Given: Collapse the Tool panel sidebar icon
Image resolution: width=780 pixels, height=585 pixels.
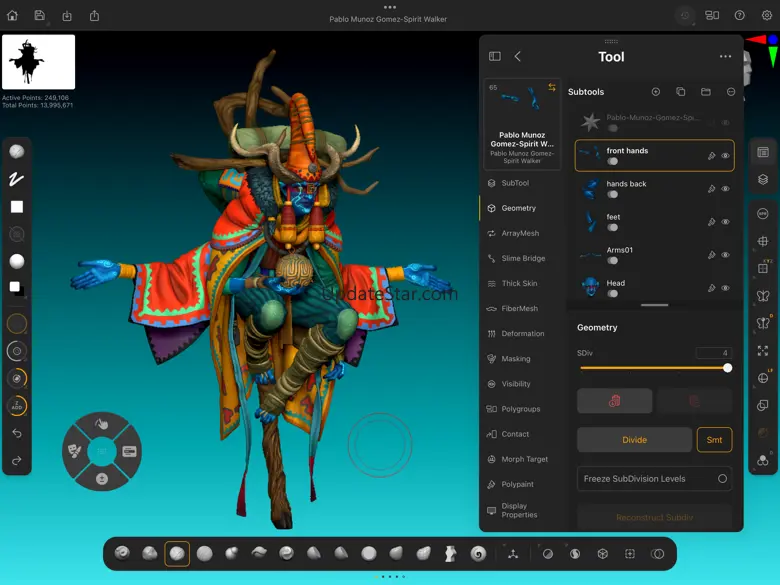Looking at the screenshot, I should coord(494,57).
